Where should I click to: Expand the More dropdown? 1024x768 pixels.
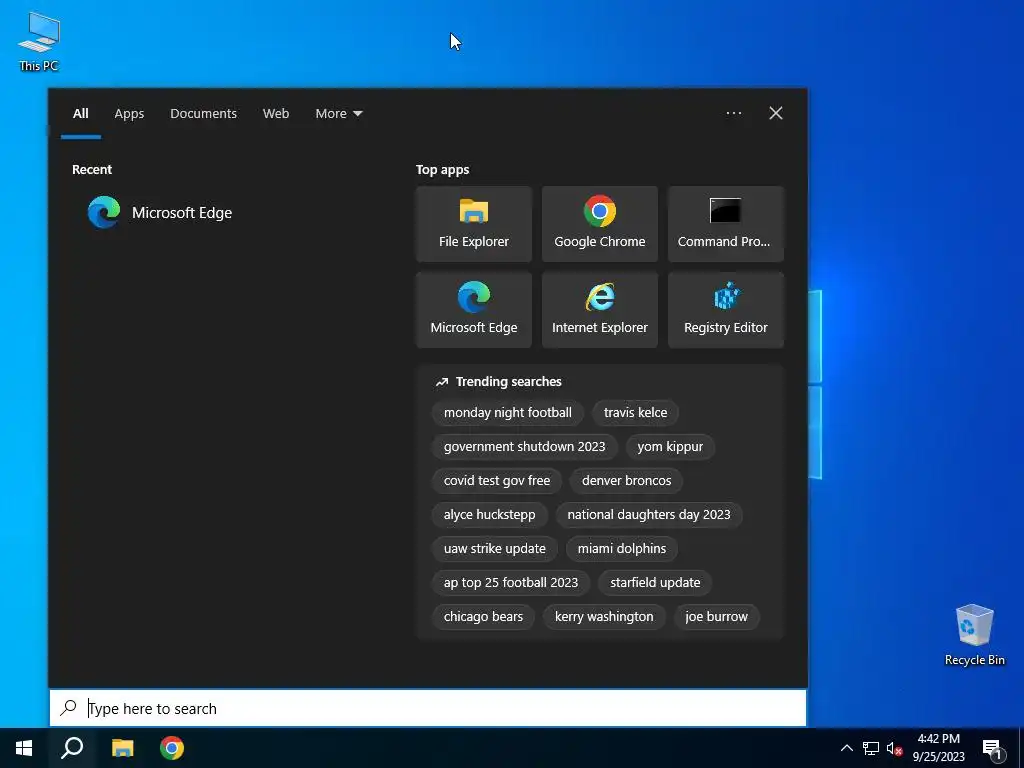coord(338,114)
